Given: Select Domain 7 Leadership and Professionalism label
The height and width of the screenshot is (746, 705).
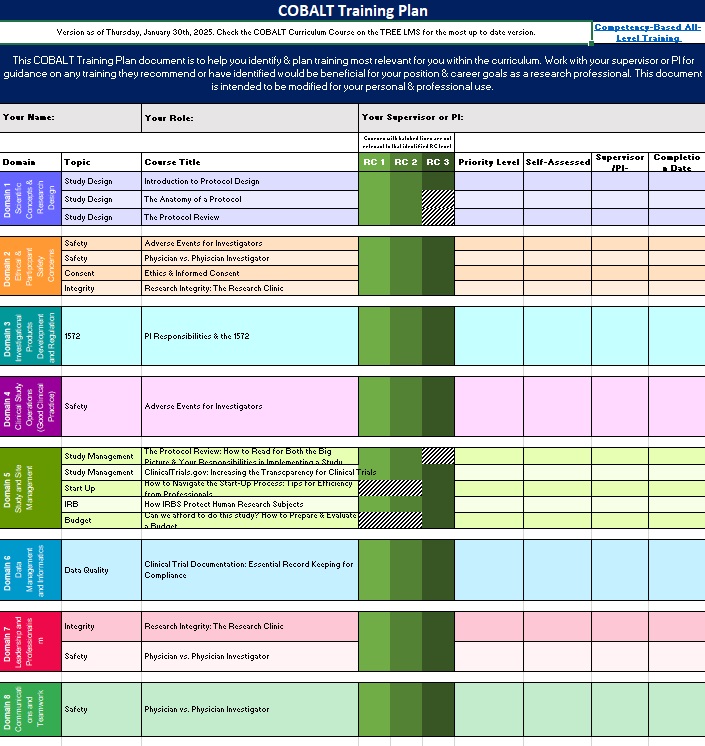Looking at the screenshot, I should [x=30, y=641].
